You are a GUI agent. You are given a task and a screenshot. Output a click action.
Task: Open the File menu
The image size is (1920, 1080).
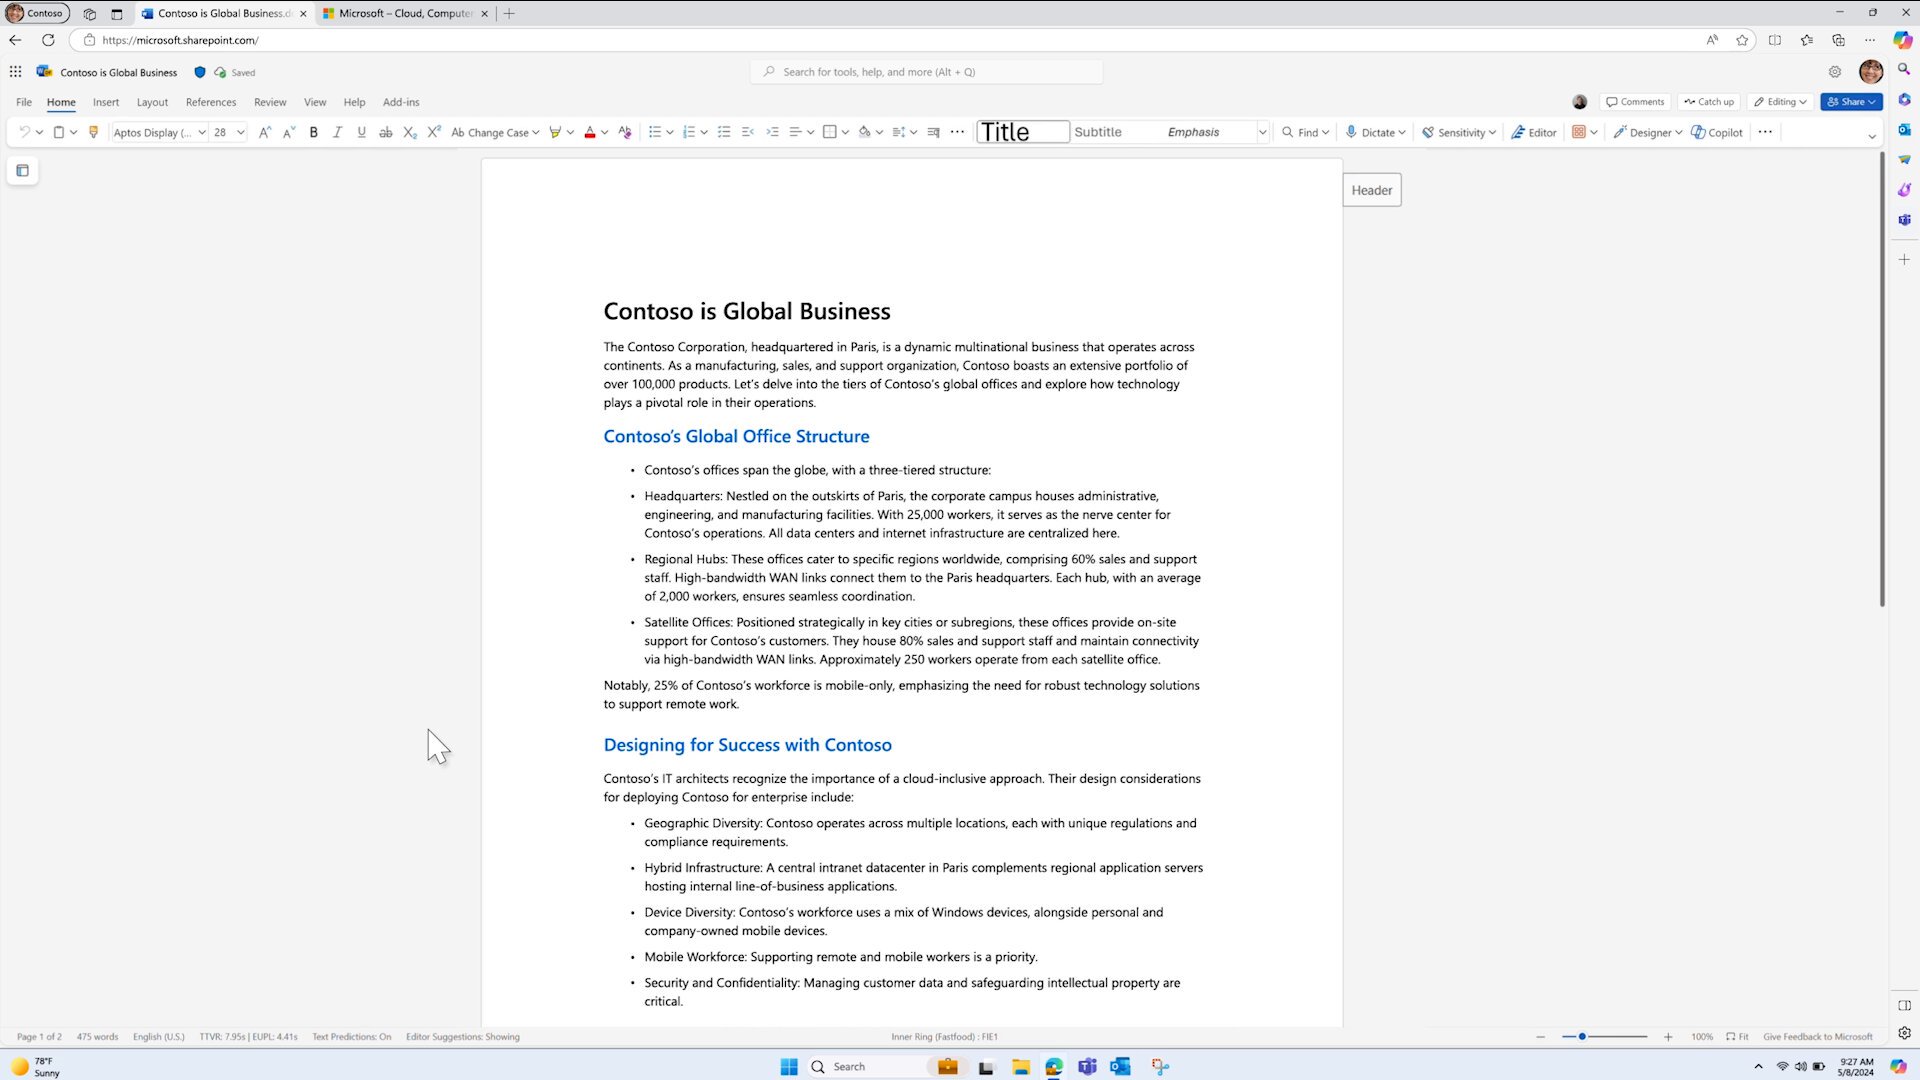(x=24, y=102)
